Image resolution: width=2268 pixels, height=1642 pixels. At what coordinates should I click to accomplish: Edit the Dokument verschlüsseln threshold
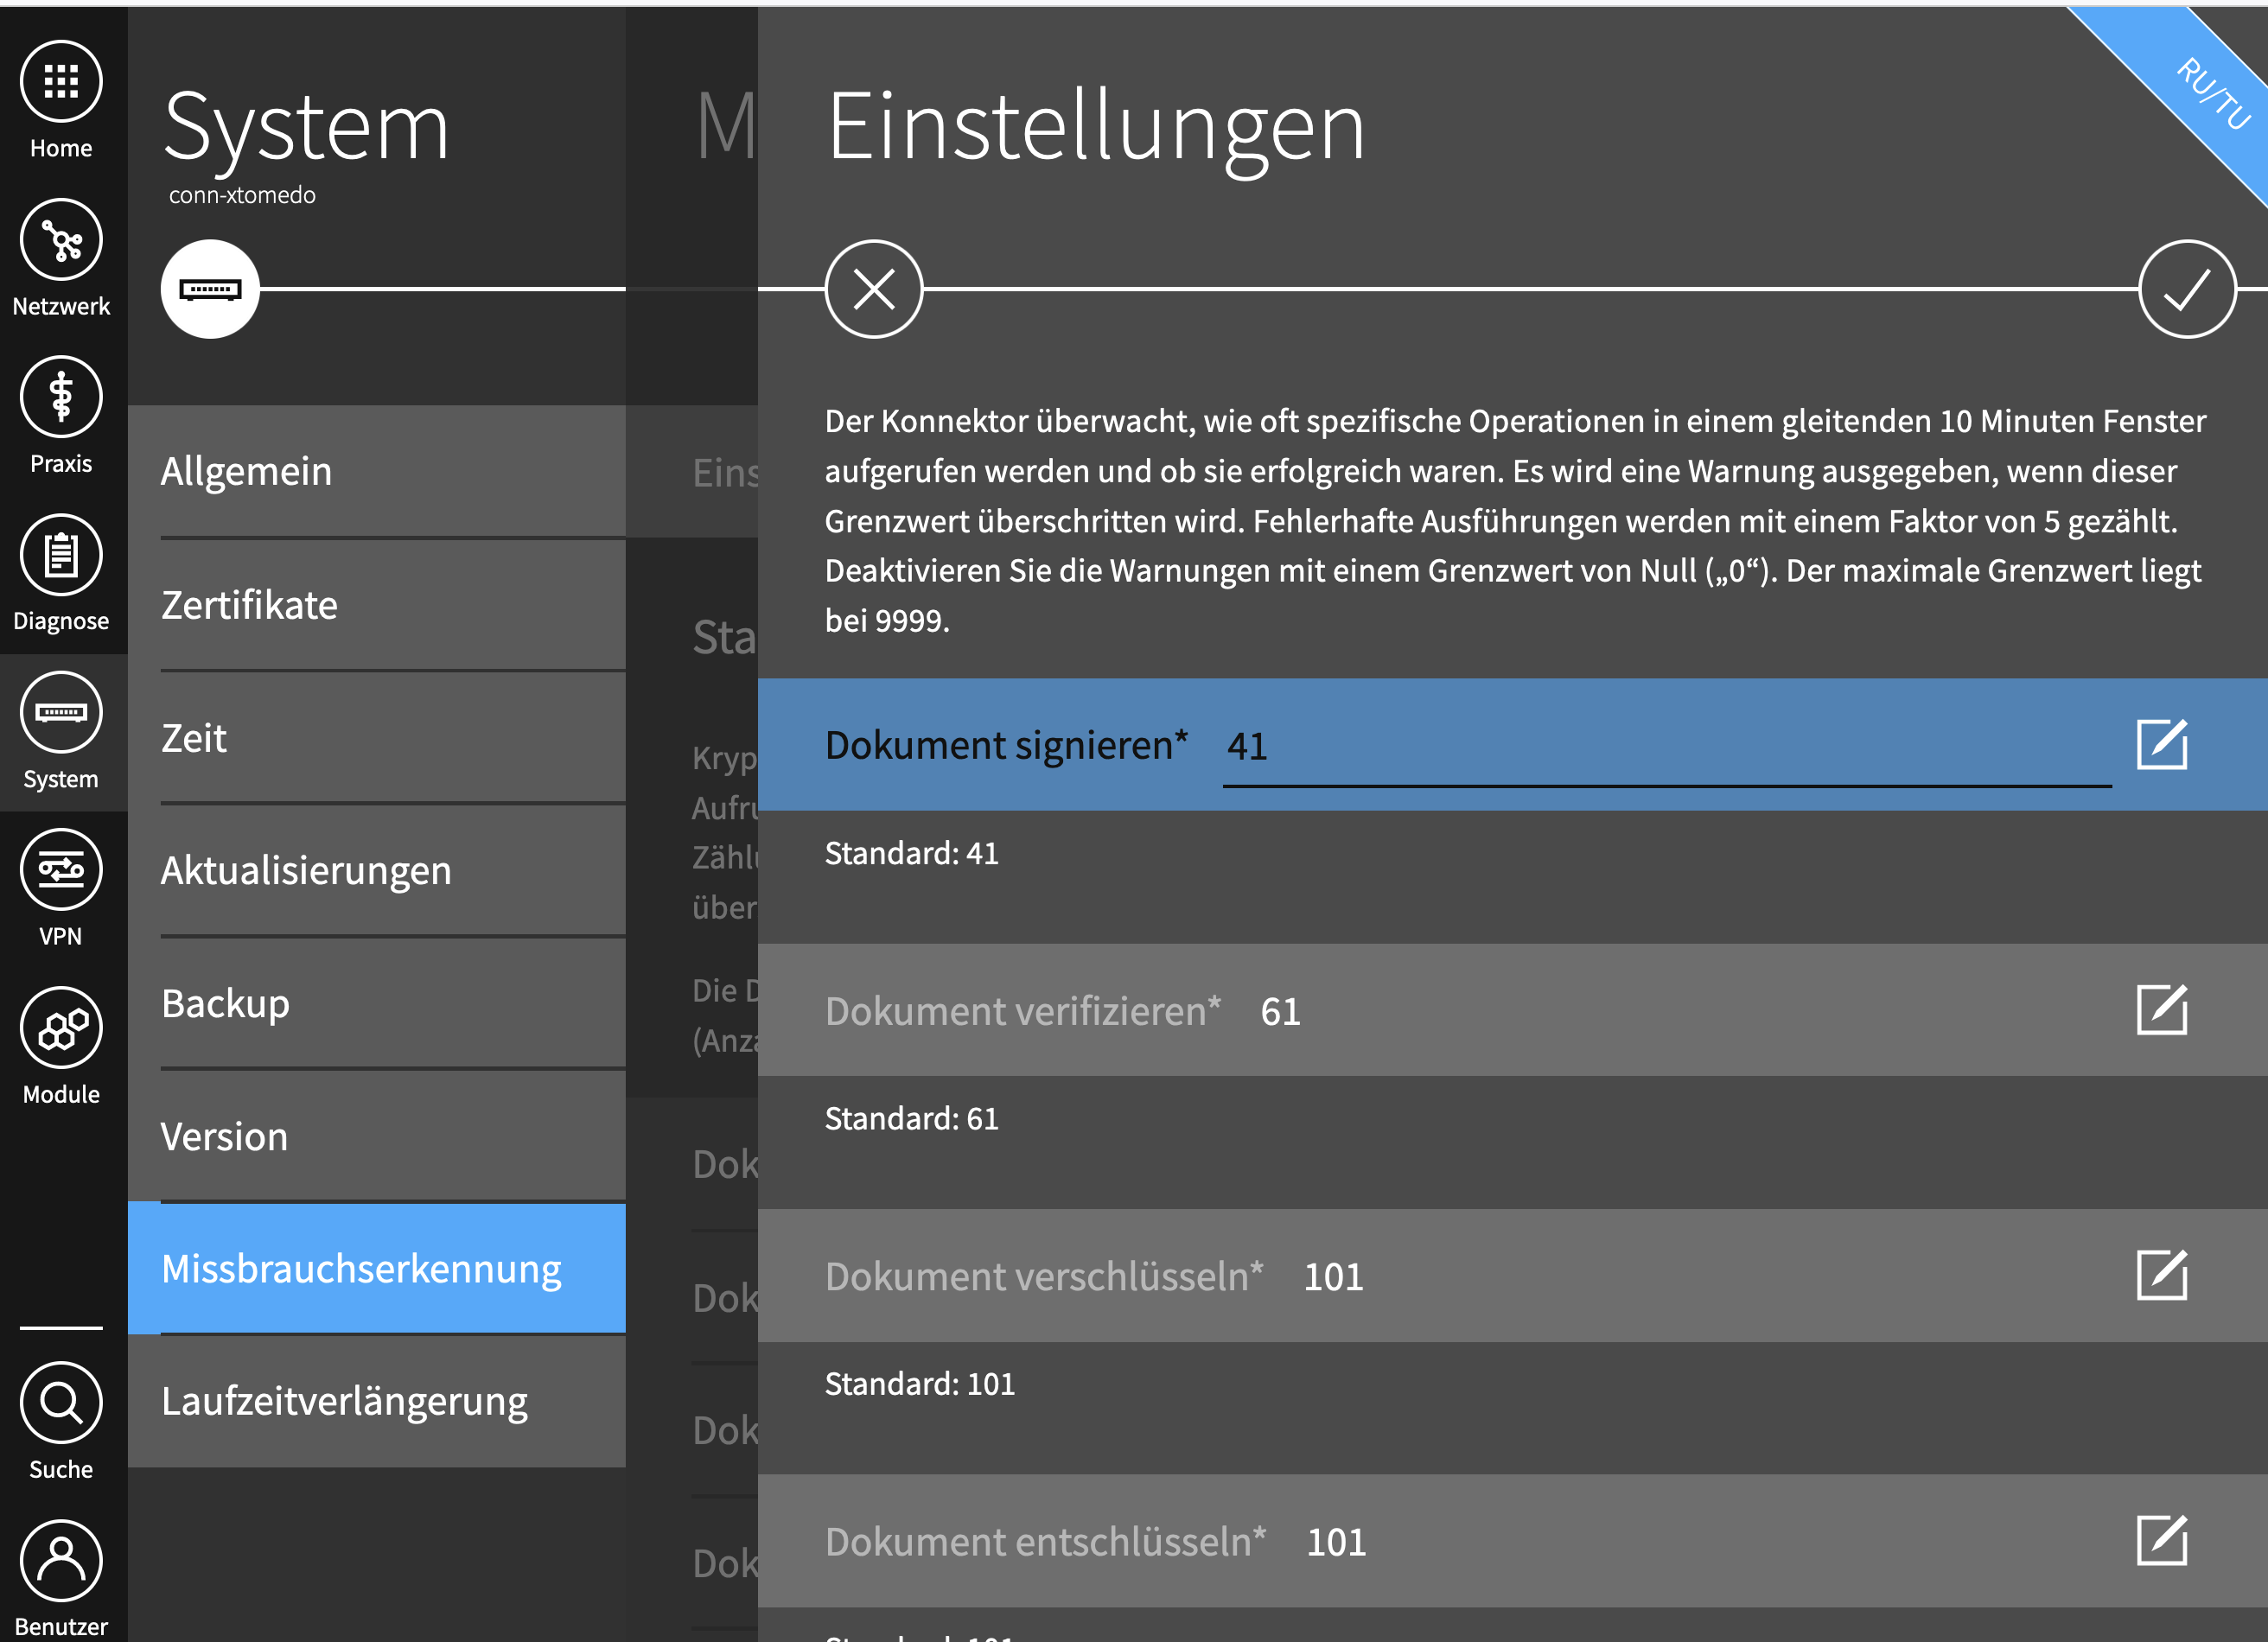pyautogui.click(x=2162, y=1276)
